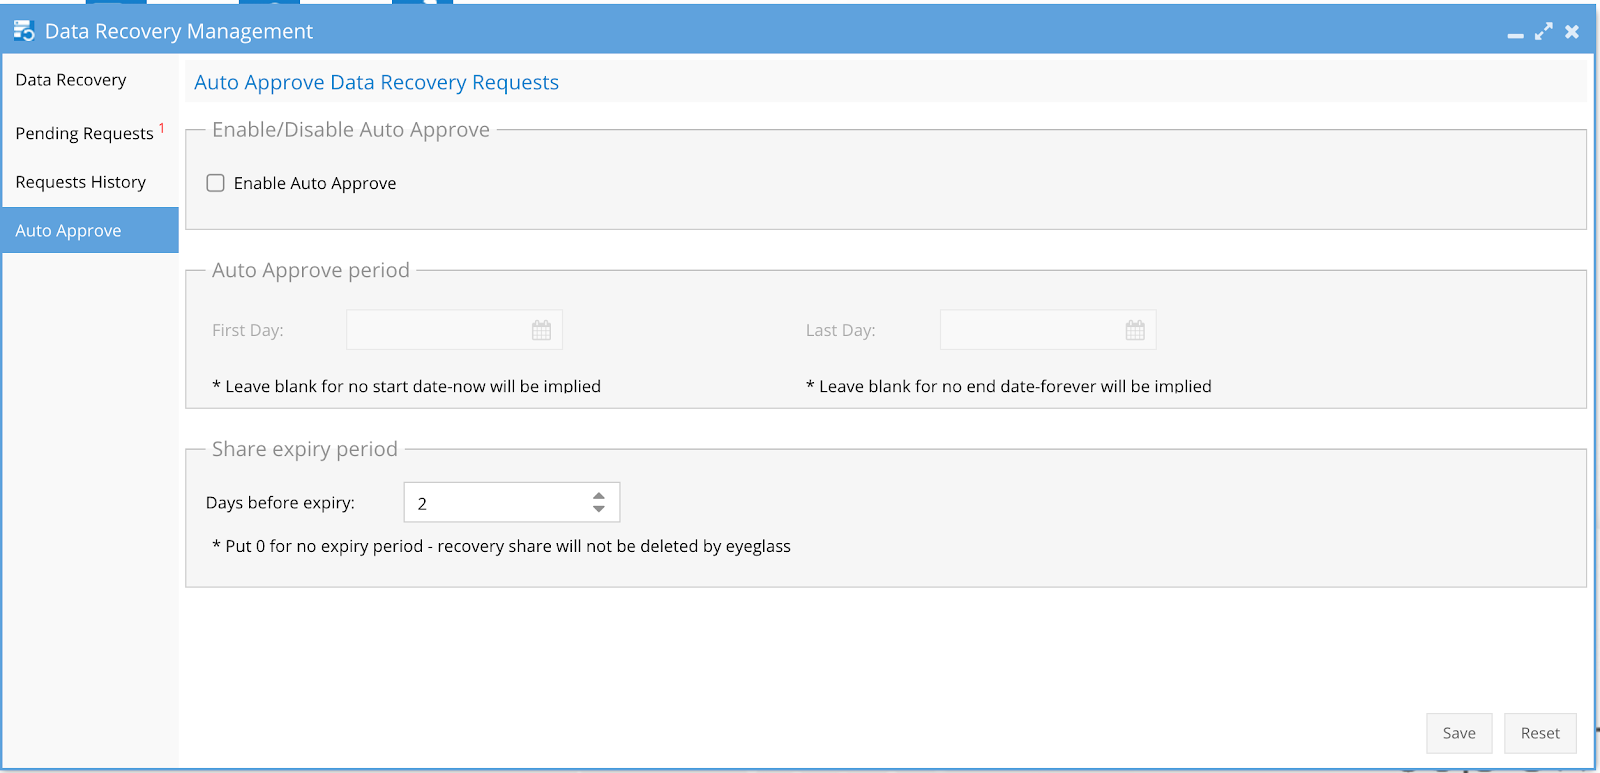Open the First Day calendar picker

541,330
